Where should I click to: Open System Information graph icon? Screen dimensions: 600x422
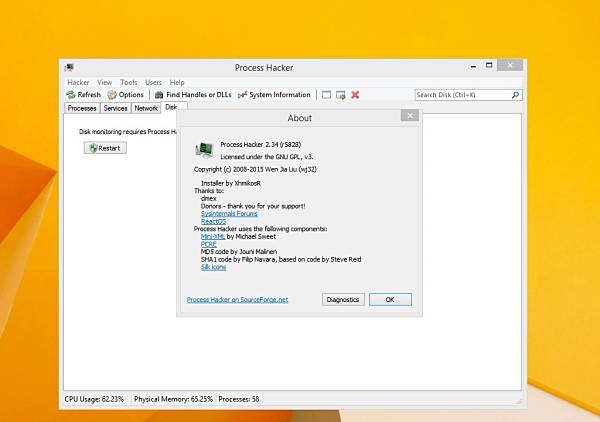(x=242, y=95)
